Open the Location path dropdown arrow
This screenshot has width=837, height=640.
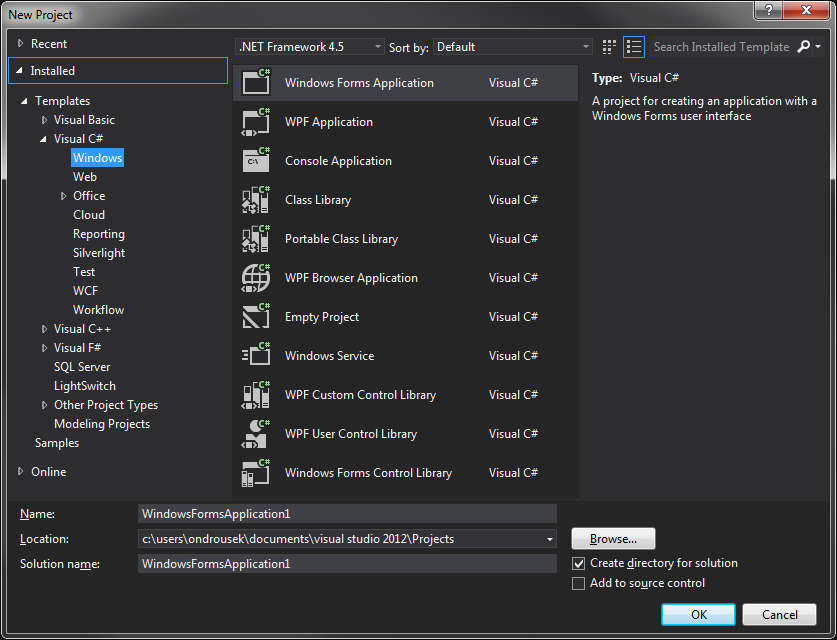coord(549,539)
